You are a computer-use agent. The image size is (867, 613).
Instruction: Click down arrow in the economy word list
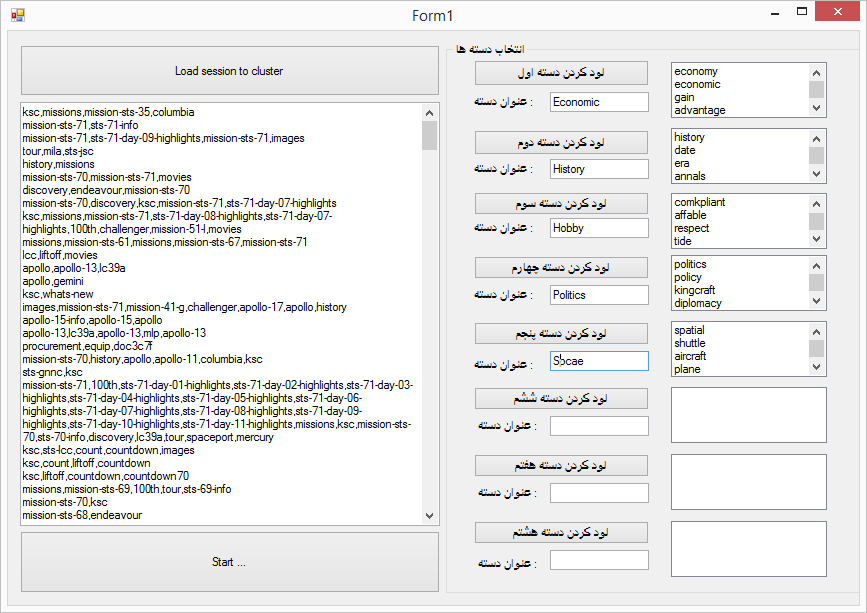pos(817,109)
